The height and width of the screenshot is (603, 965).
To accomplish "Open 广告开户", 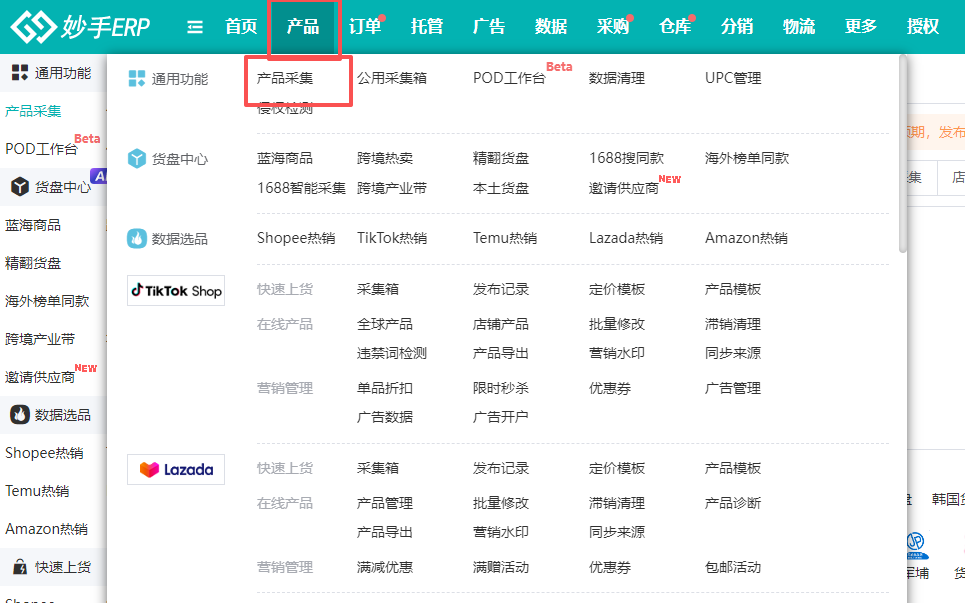I will pos(501,417).
